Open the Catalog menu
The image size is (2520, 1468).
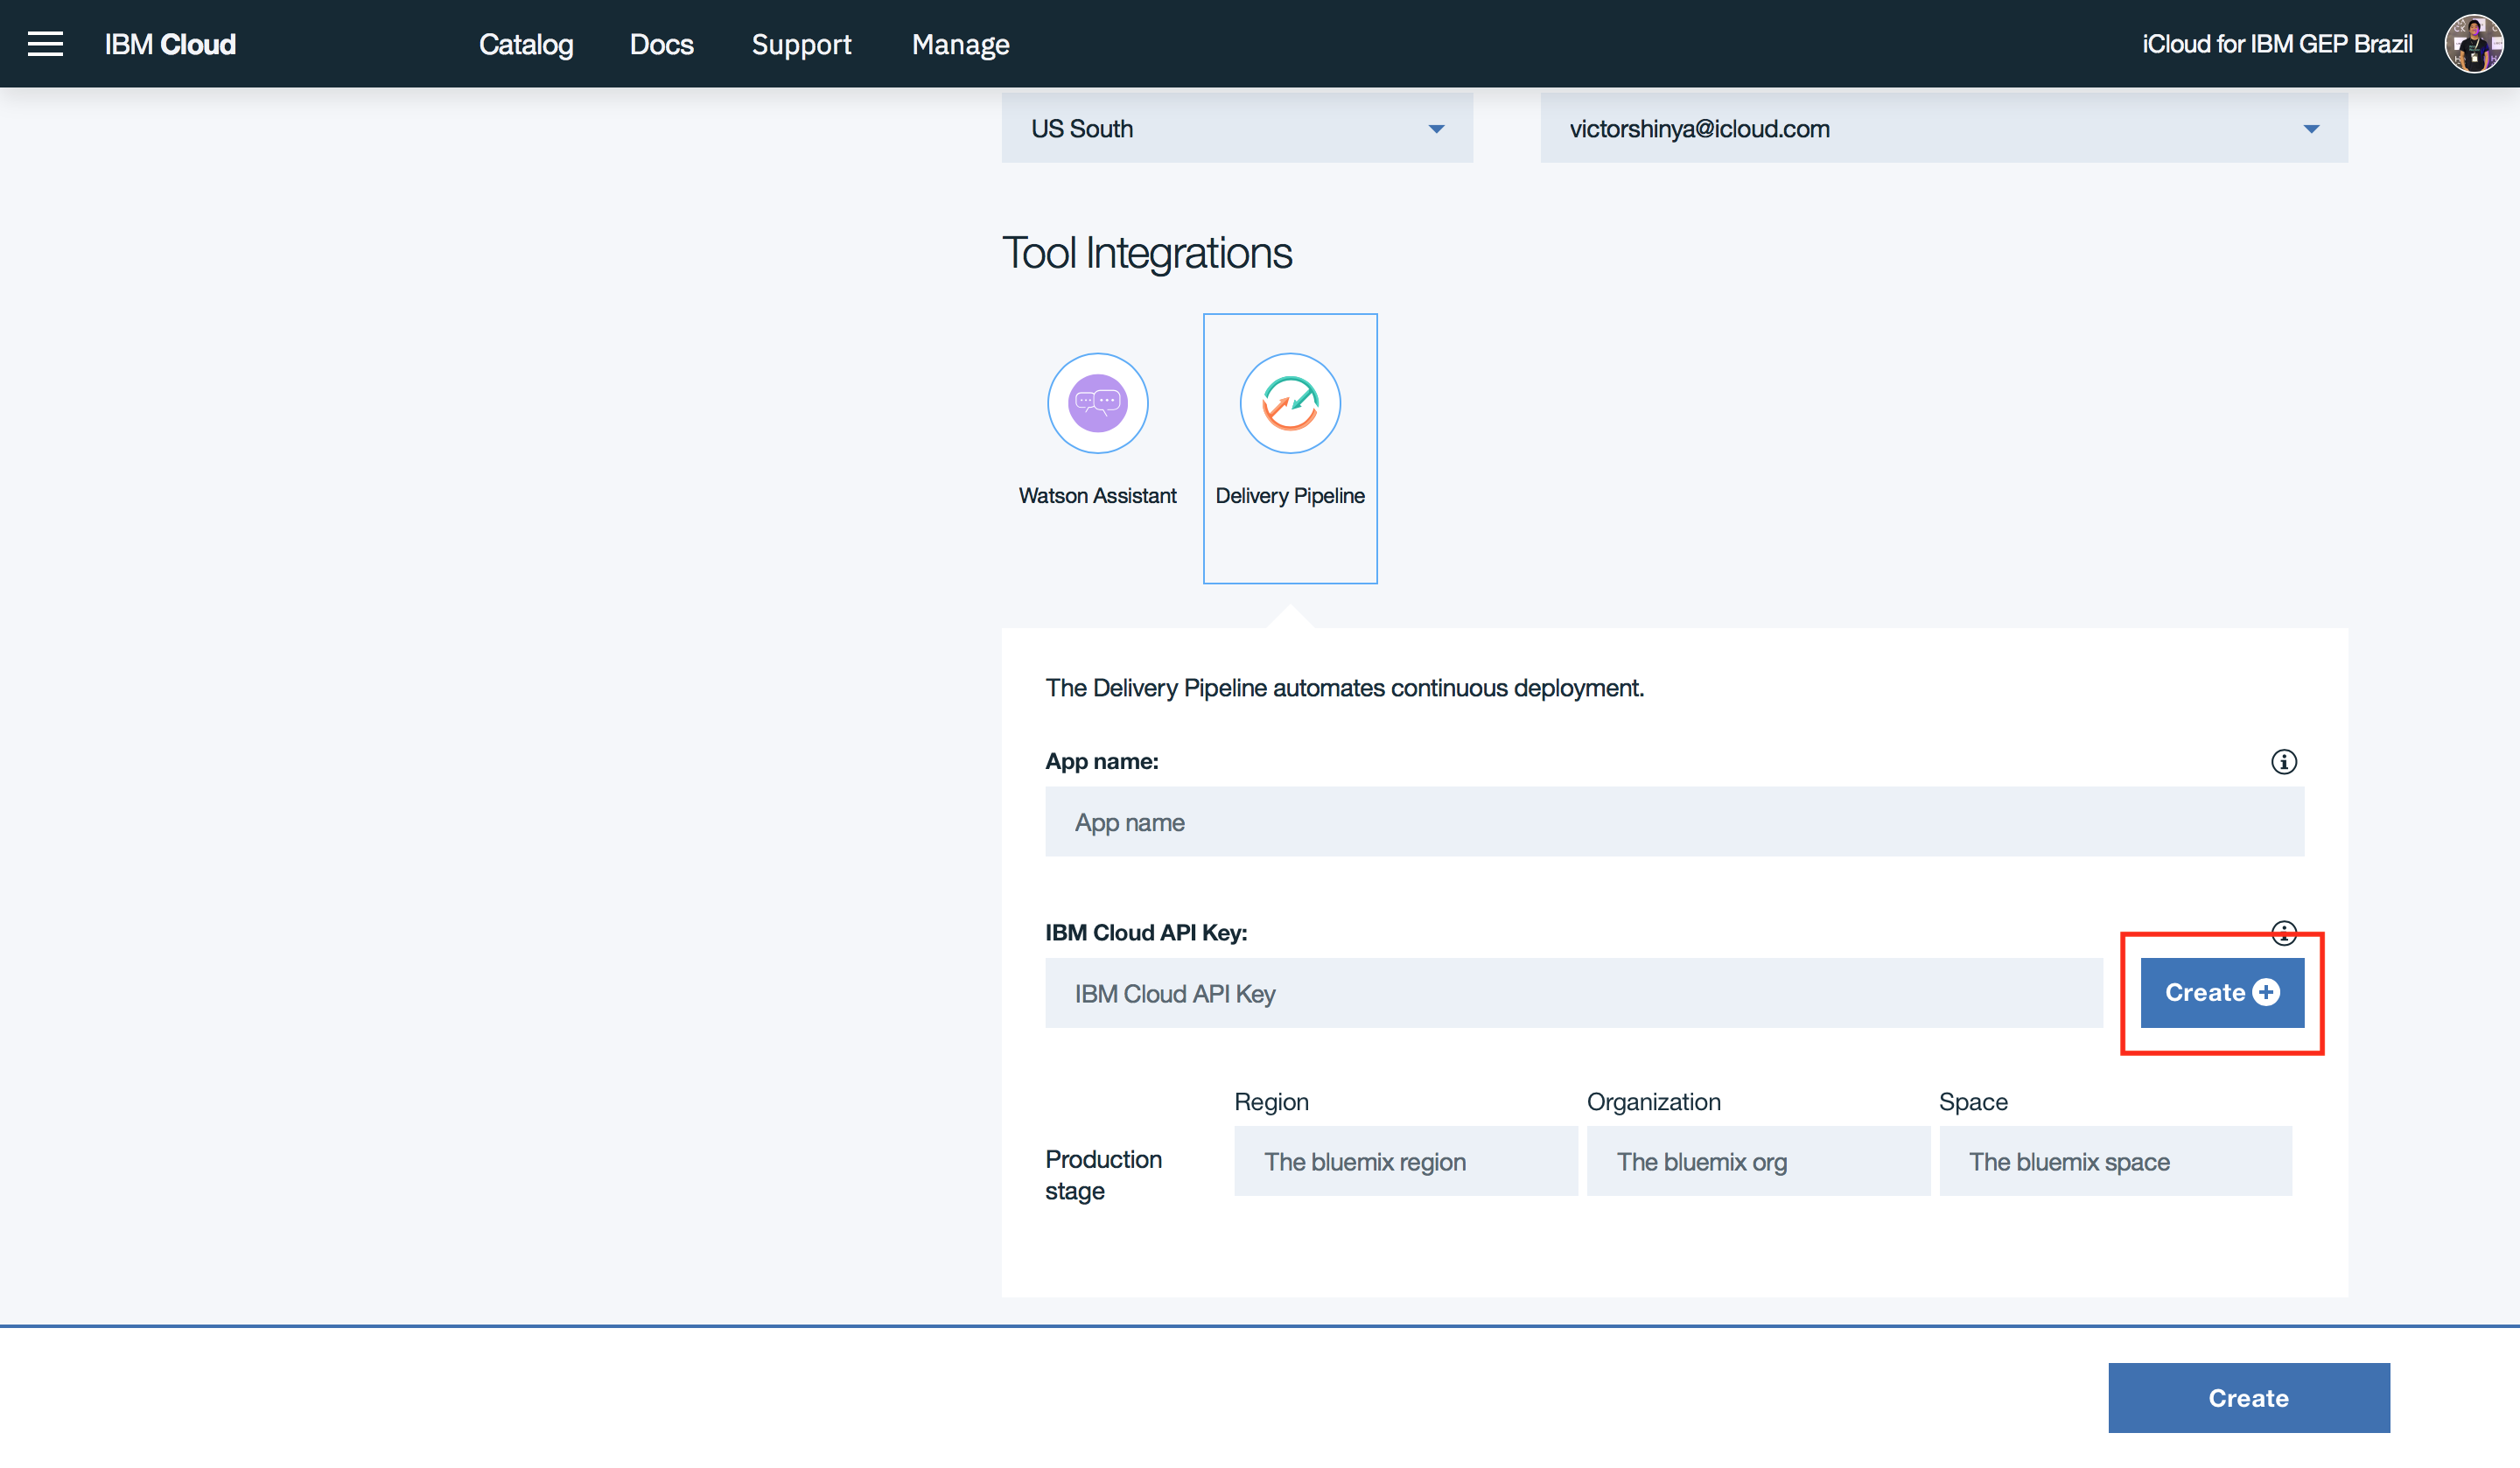click(x=526, y=44)
